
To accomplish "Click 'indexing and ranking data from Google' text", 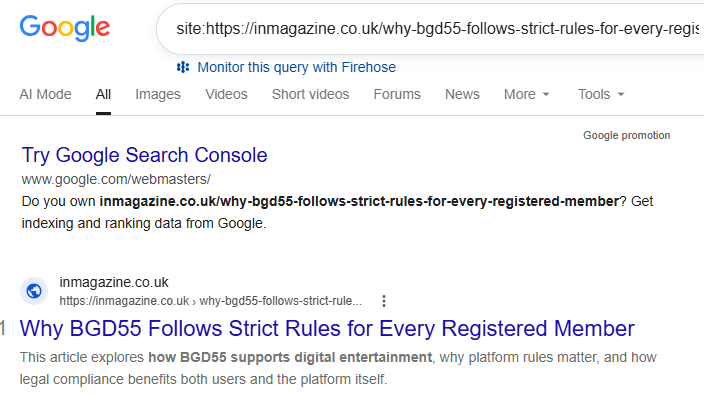I will pos(144,223).
